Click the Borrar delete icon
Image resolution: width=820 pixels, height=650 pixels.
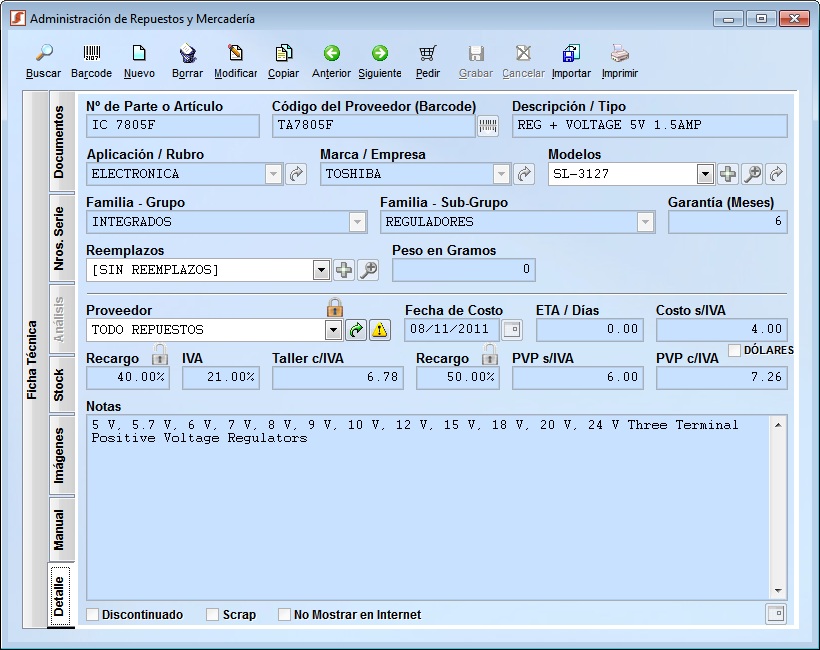(x=187, y=54)
